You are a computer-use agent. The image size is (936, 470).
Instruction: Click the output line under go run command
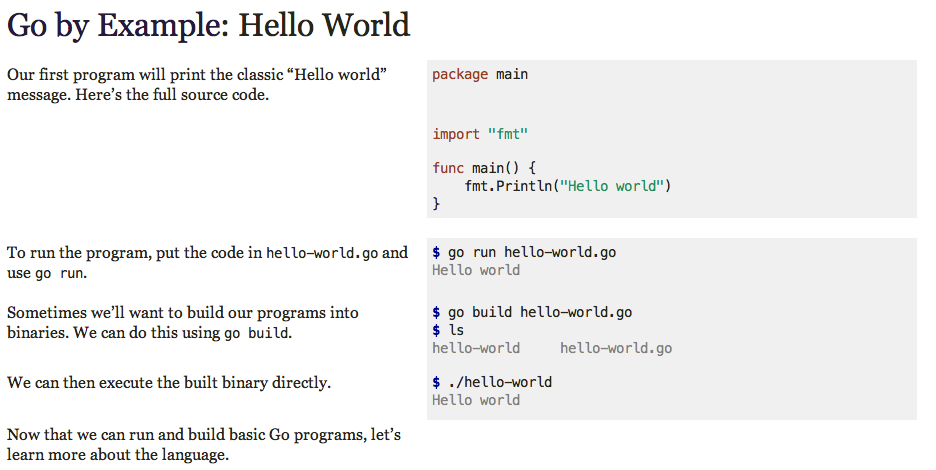point(476,270)
